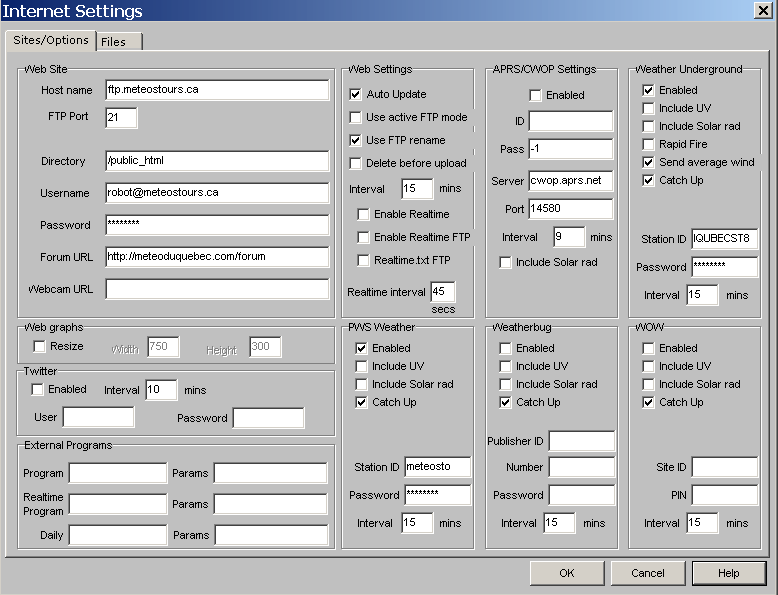Focus the Webcam URL text box
This screenshot has width=778, height=595.
pos(216,289)
